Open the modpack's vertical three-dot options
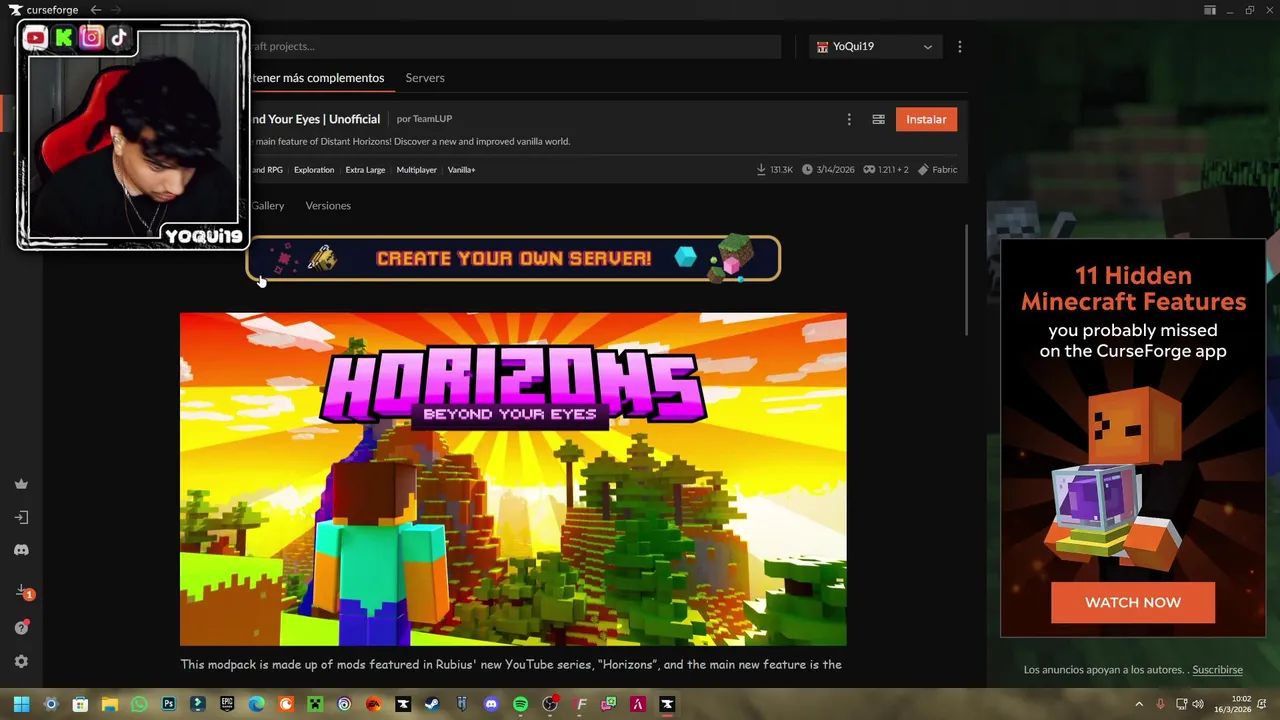Screen dimensions: 1280x720 (849, 119)
